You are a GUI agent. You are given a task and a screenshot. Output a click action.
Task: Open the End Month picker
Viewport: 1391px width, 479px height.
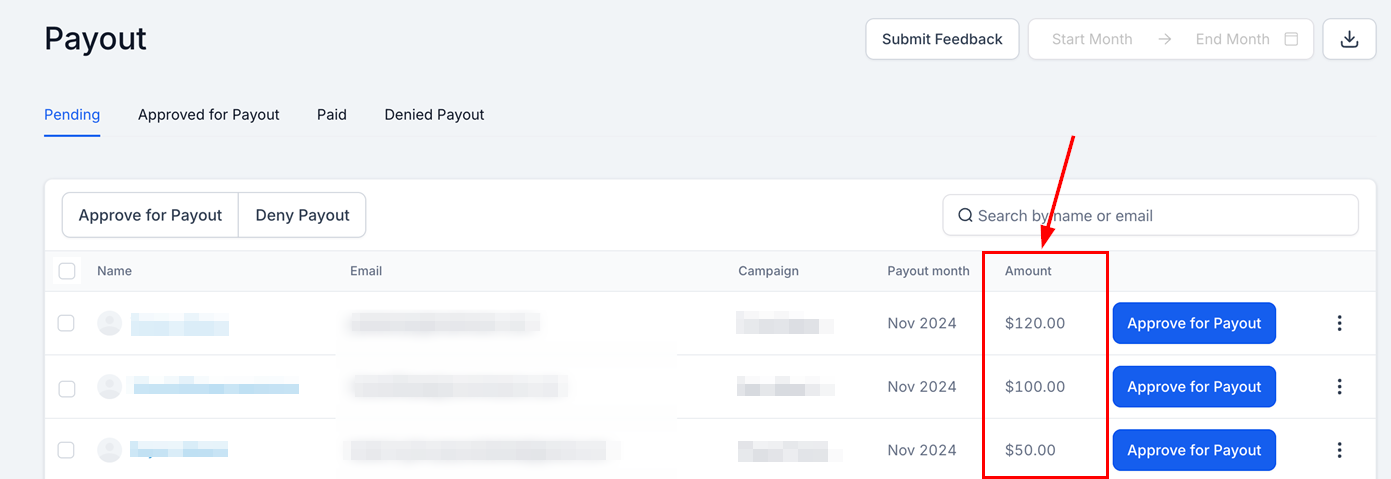point(1232,39)
